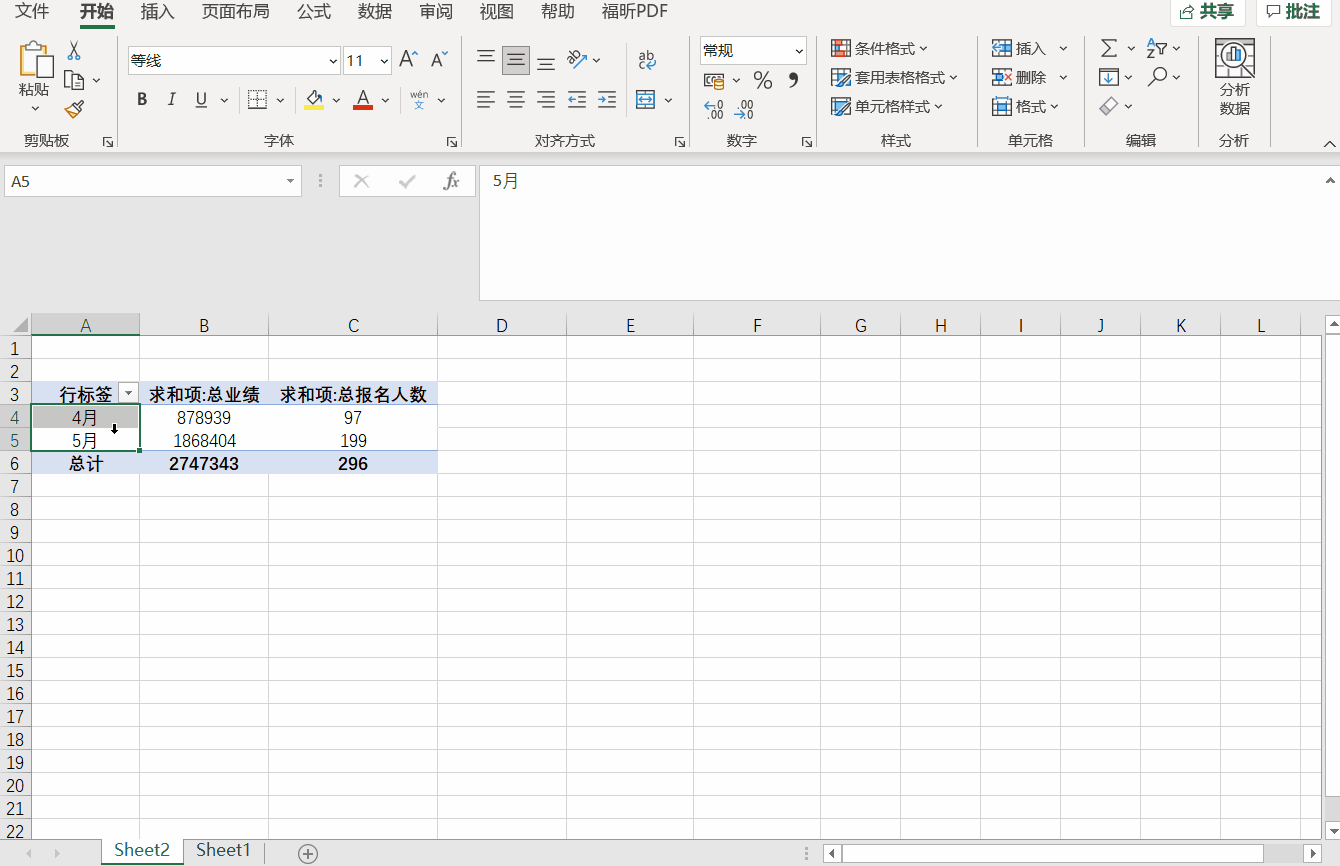Image resolution: width=1340 pixels, height=866 pixels.
Task: Click the horizontal scrollbar thumb
Action: [1052, 853]
